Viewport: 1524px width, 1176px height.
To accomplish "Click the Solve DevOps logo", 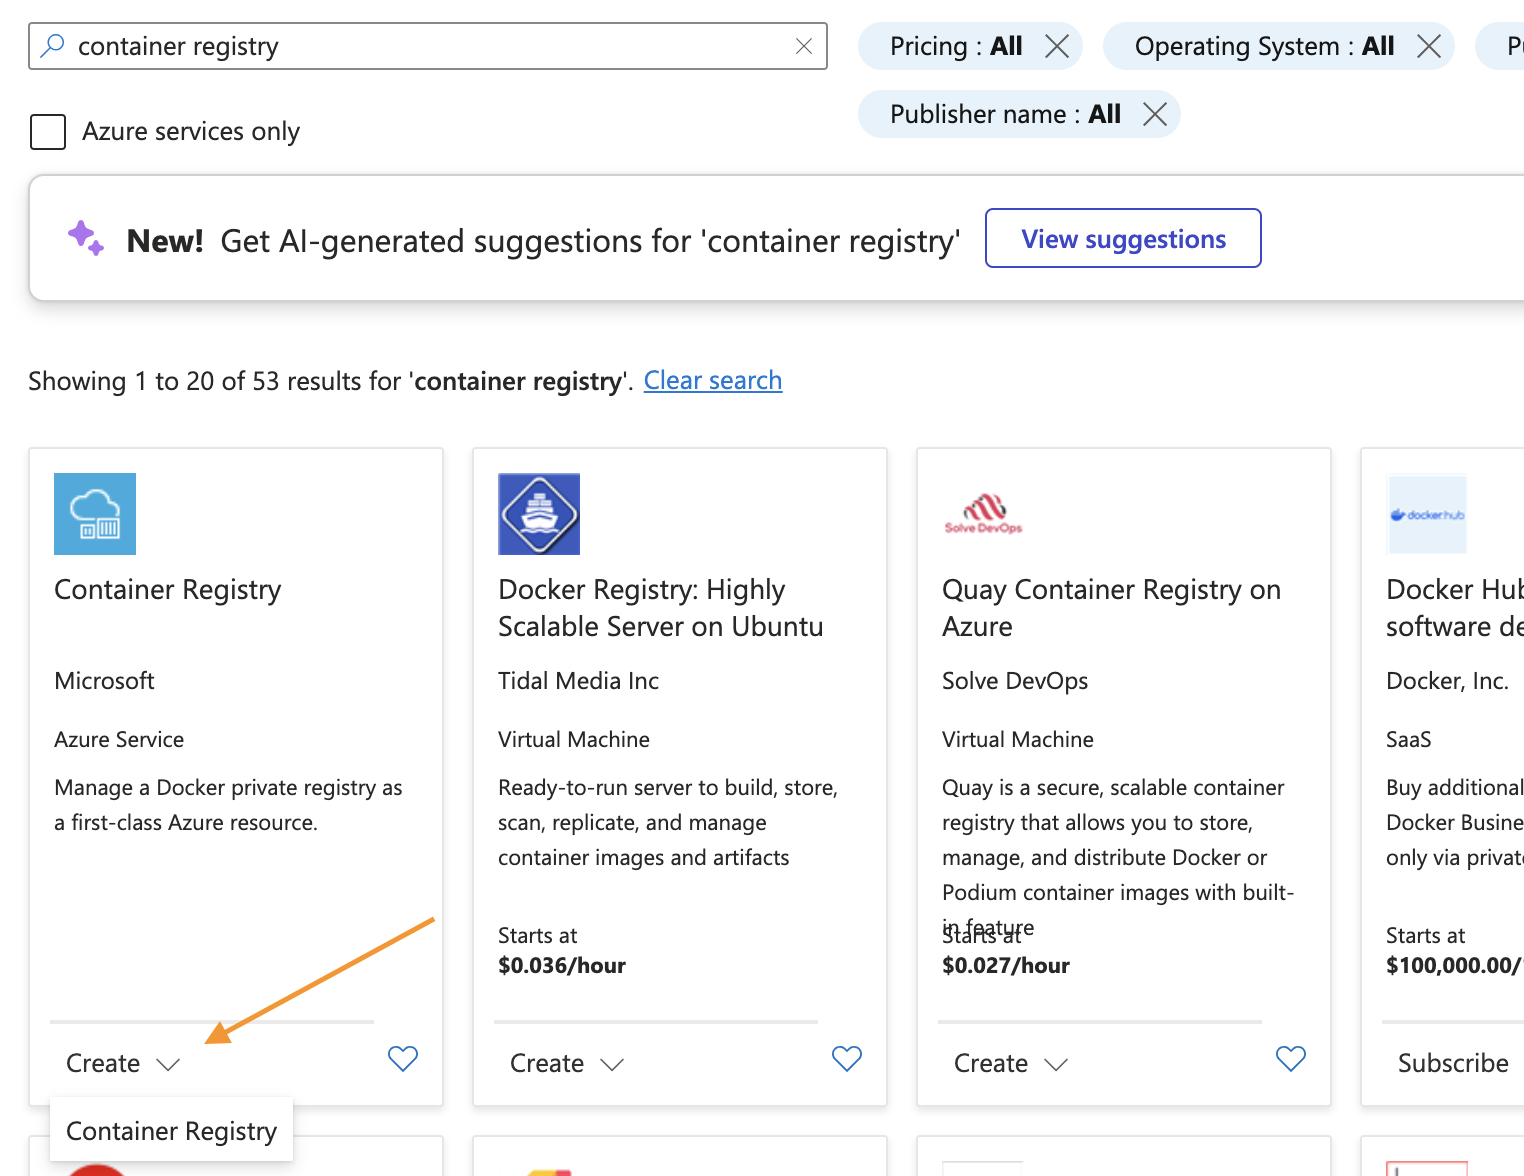I will (983, 514).
